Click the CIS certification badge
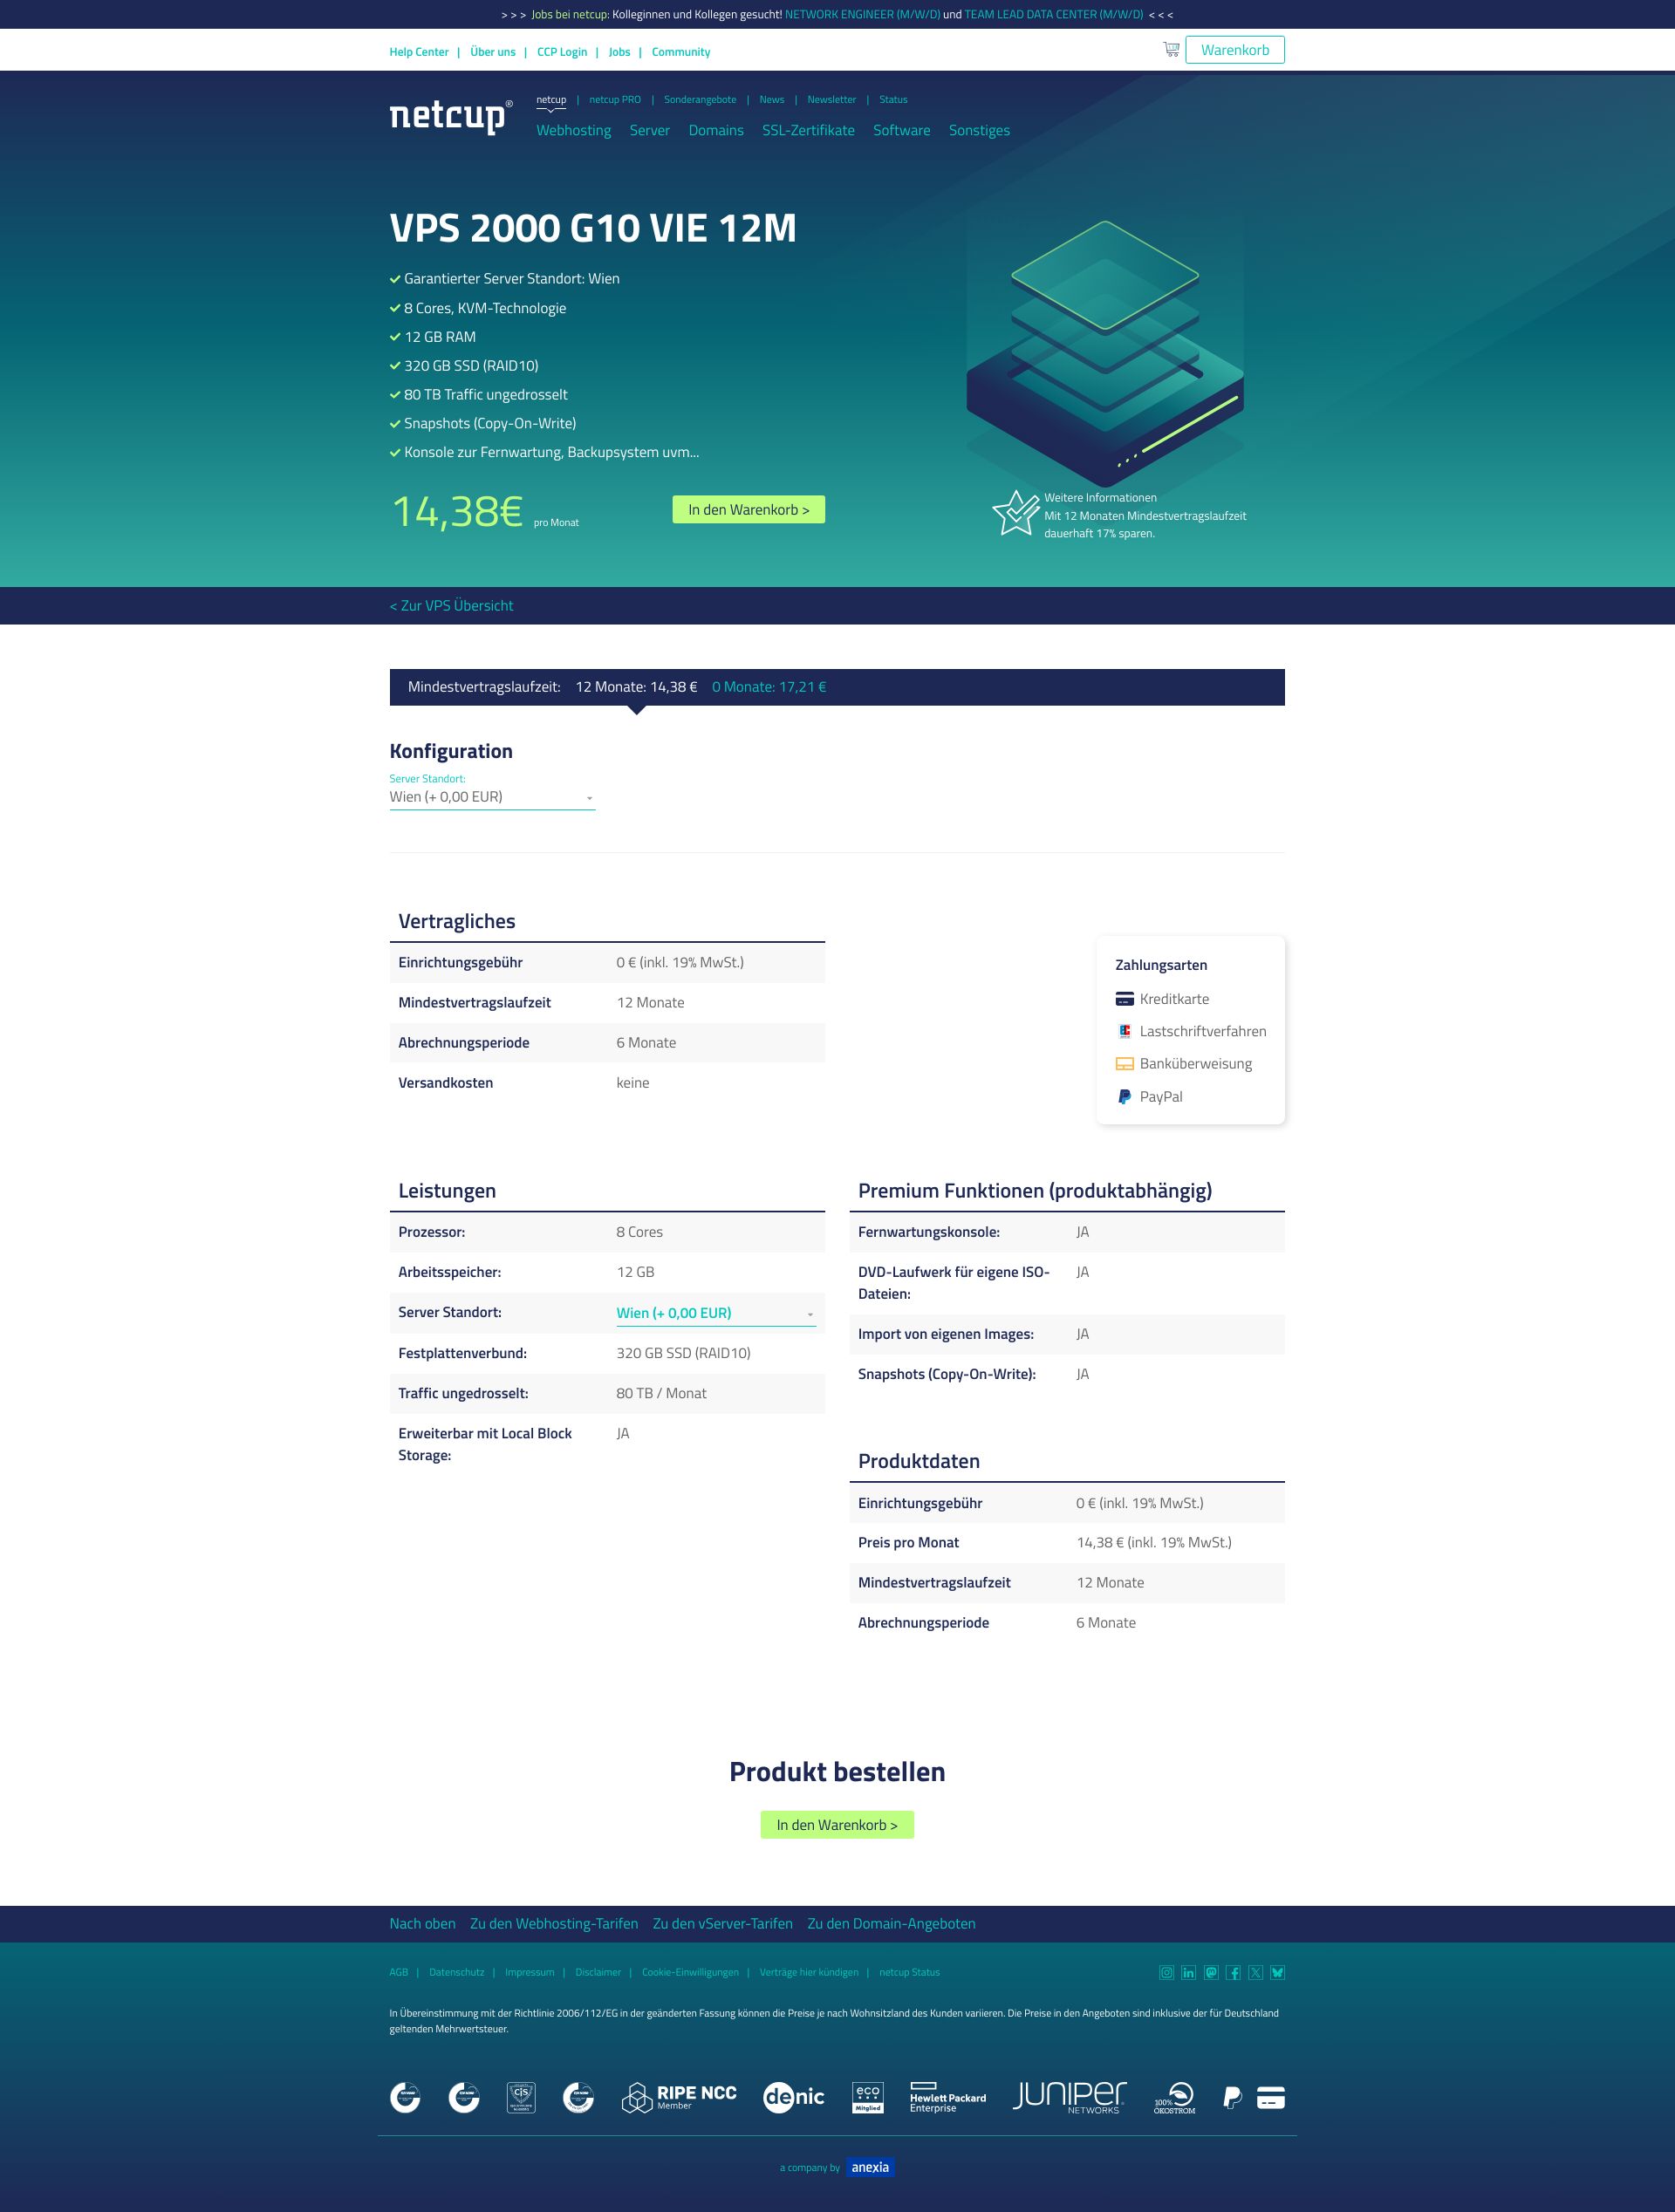Image resolution: width=1675 pixels, height=2212 pixels. pos(521,2097)
